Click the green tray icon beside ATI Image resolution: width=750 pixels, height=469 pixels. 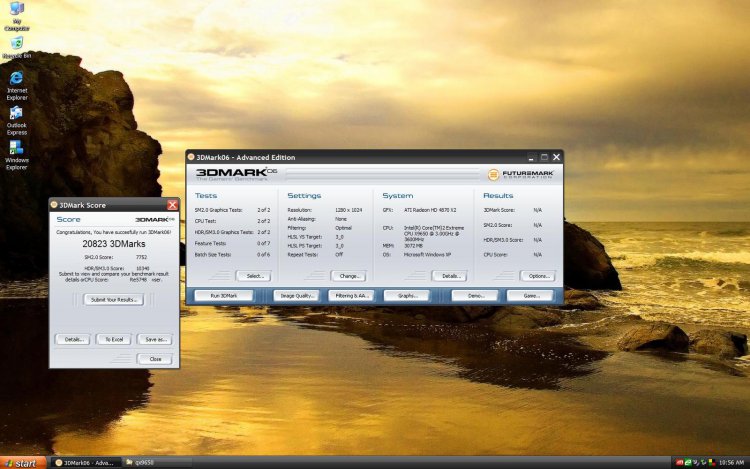[x=688, y=462]
